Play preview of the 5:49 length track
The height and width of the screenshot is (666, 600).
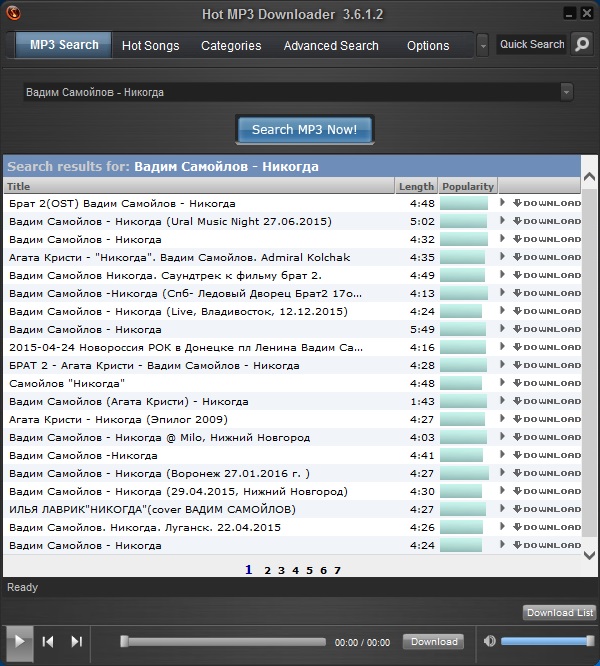[502, 328]
